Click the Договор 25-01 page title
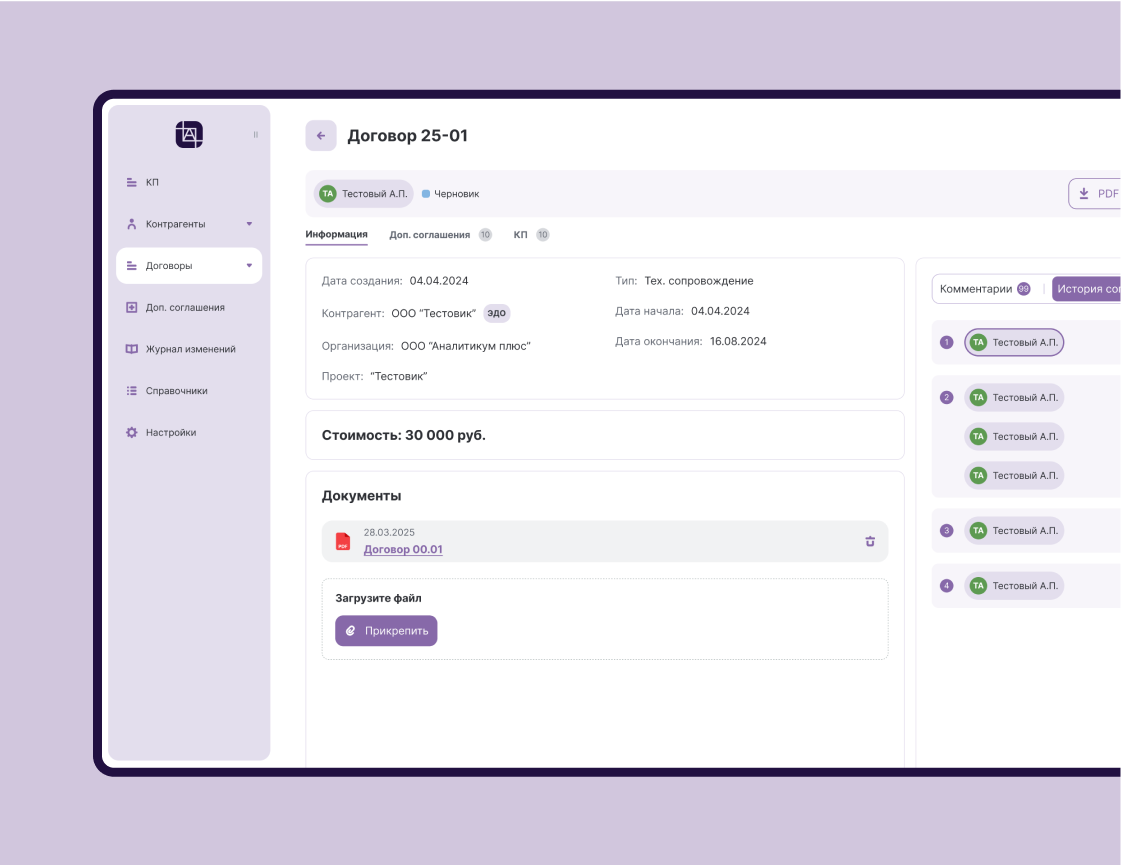 (408, 136)
